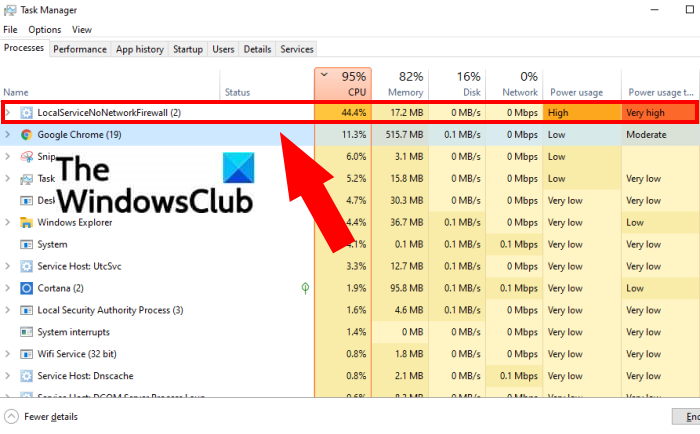Click the Wifi Service (32 bit) icon
The width and height of the screenshot is (700, 434).
coord(26,354)
